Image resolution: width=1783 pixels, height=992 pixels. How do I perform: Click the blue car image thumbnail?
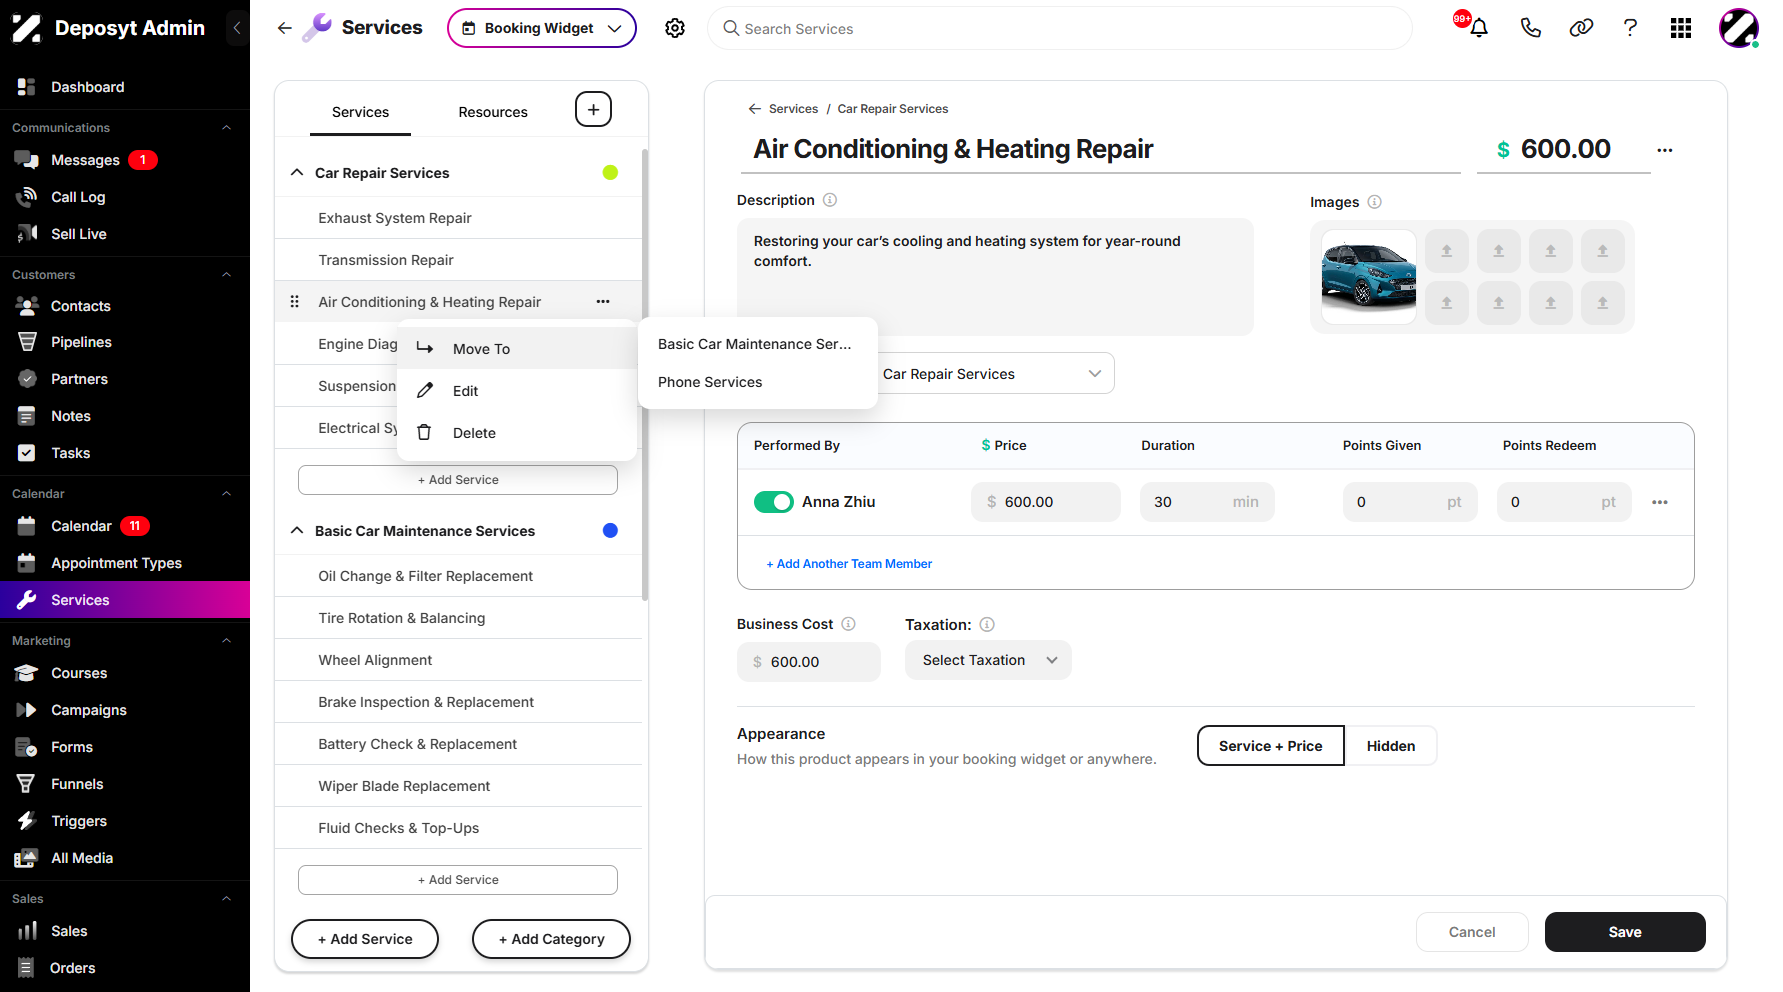click(1368, 277)
